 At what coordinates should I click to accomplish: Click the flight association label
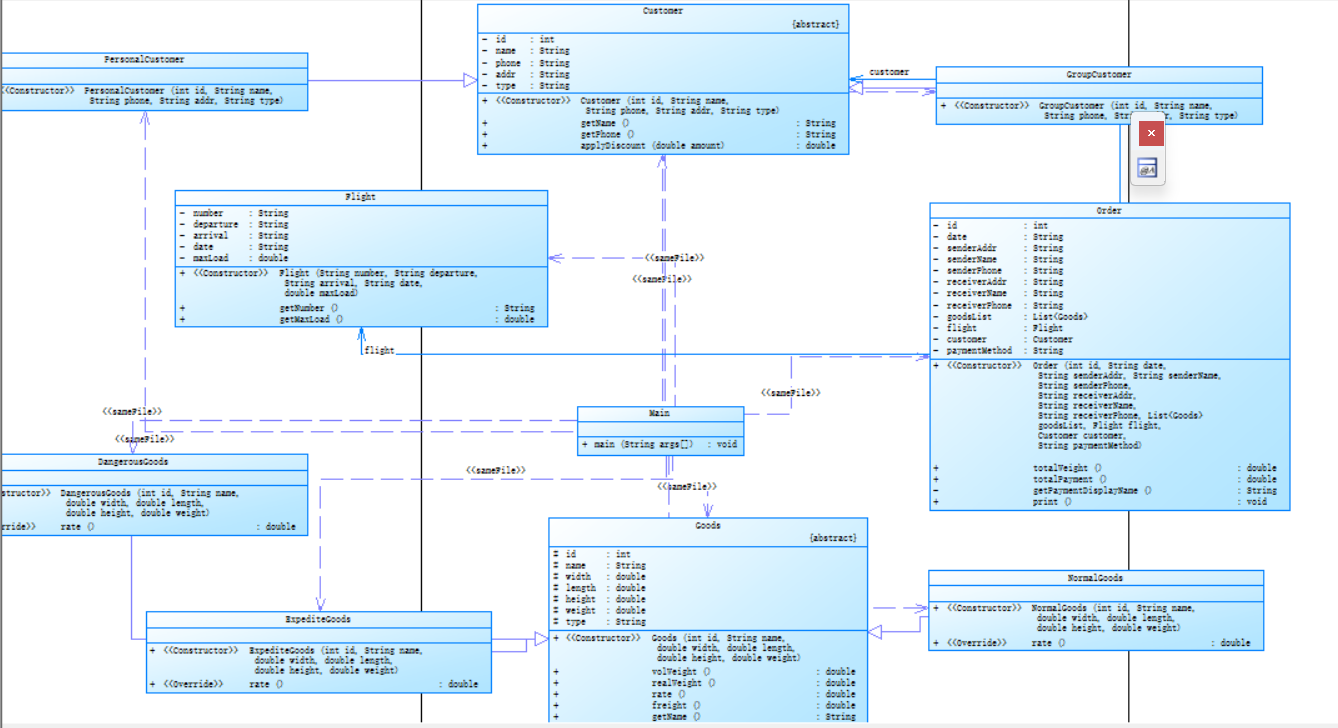[x=379, y=351]
